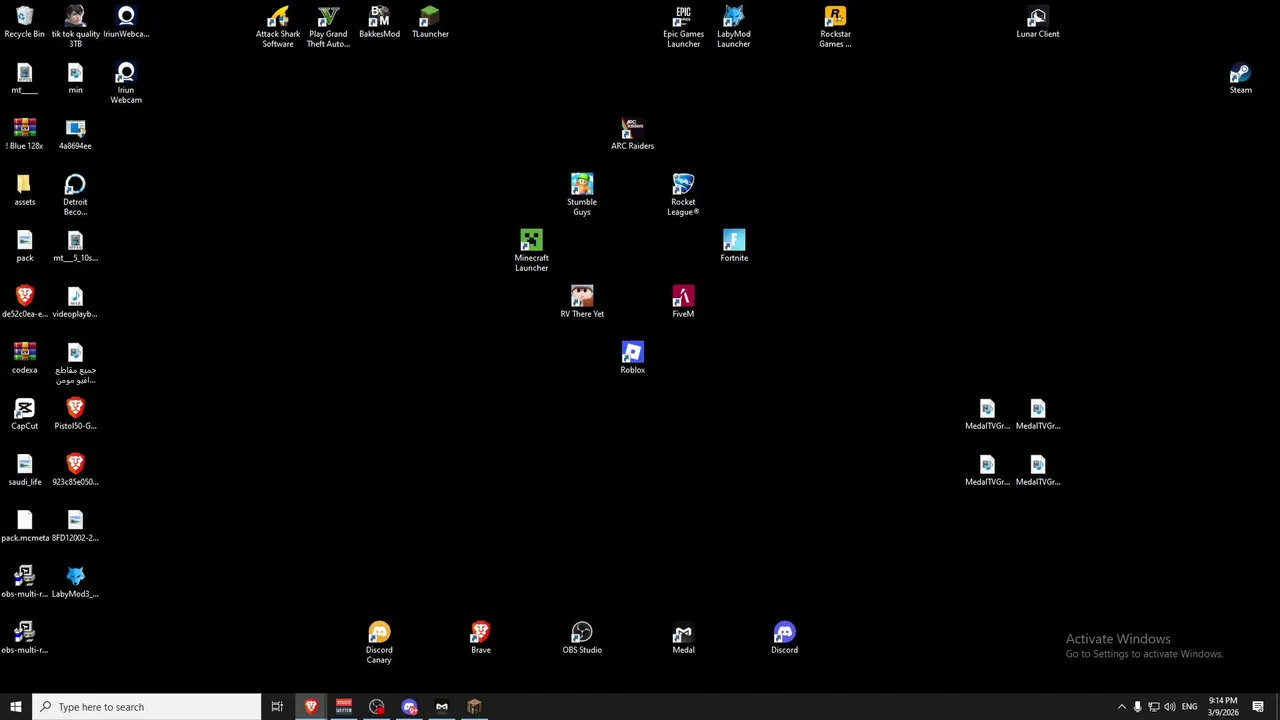Select the Roblox desktop icon
1280x720 pixels.
[632, 358]
